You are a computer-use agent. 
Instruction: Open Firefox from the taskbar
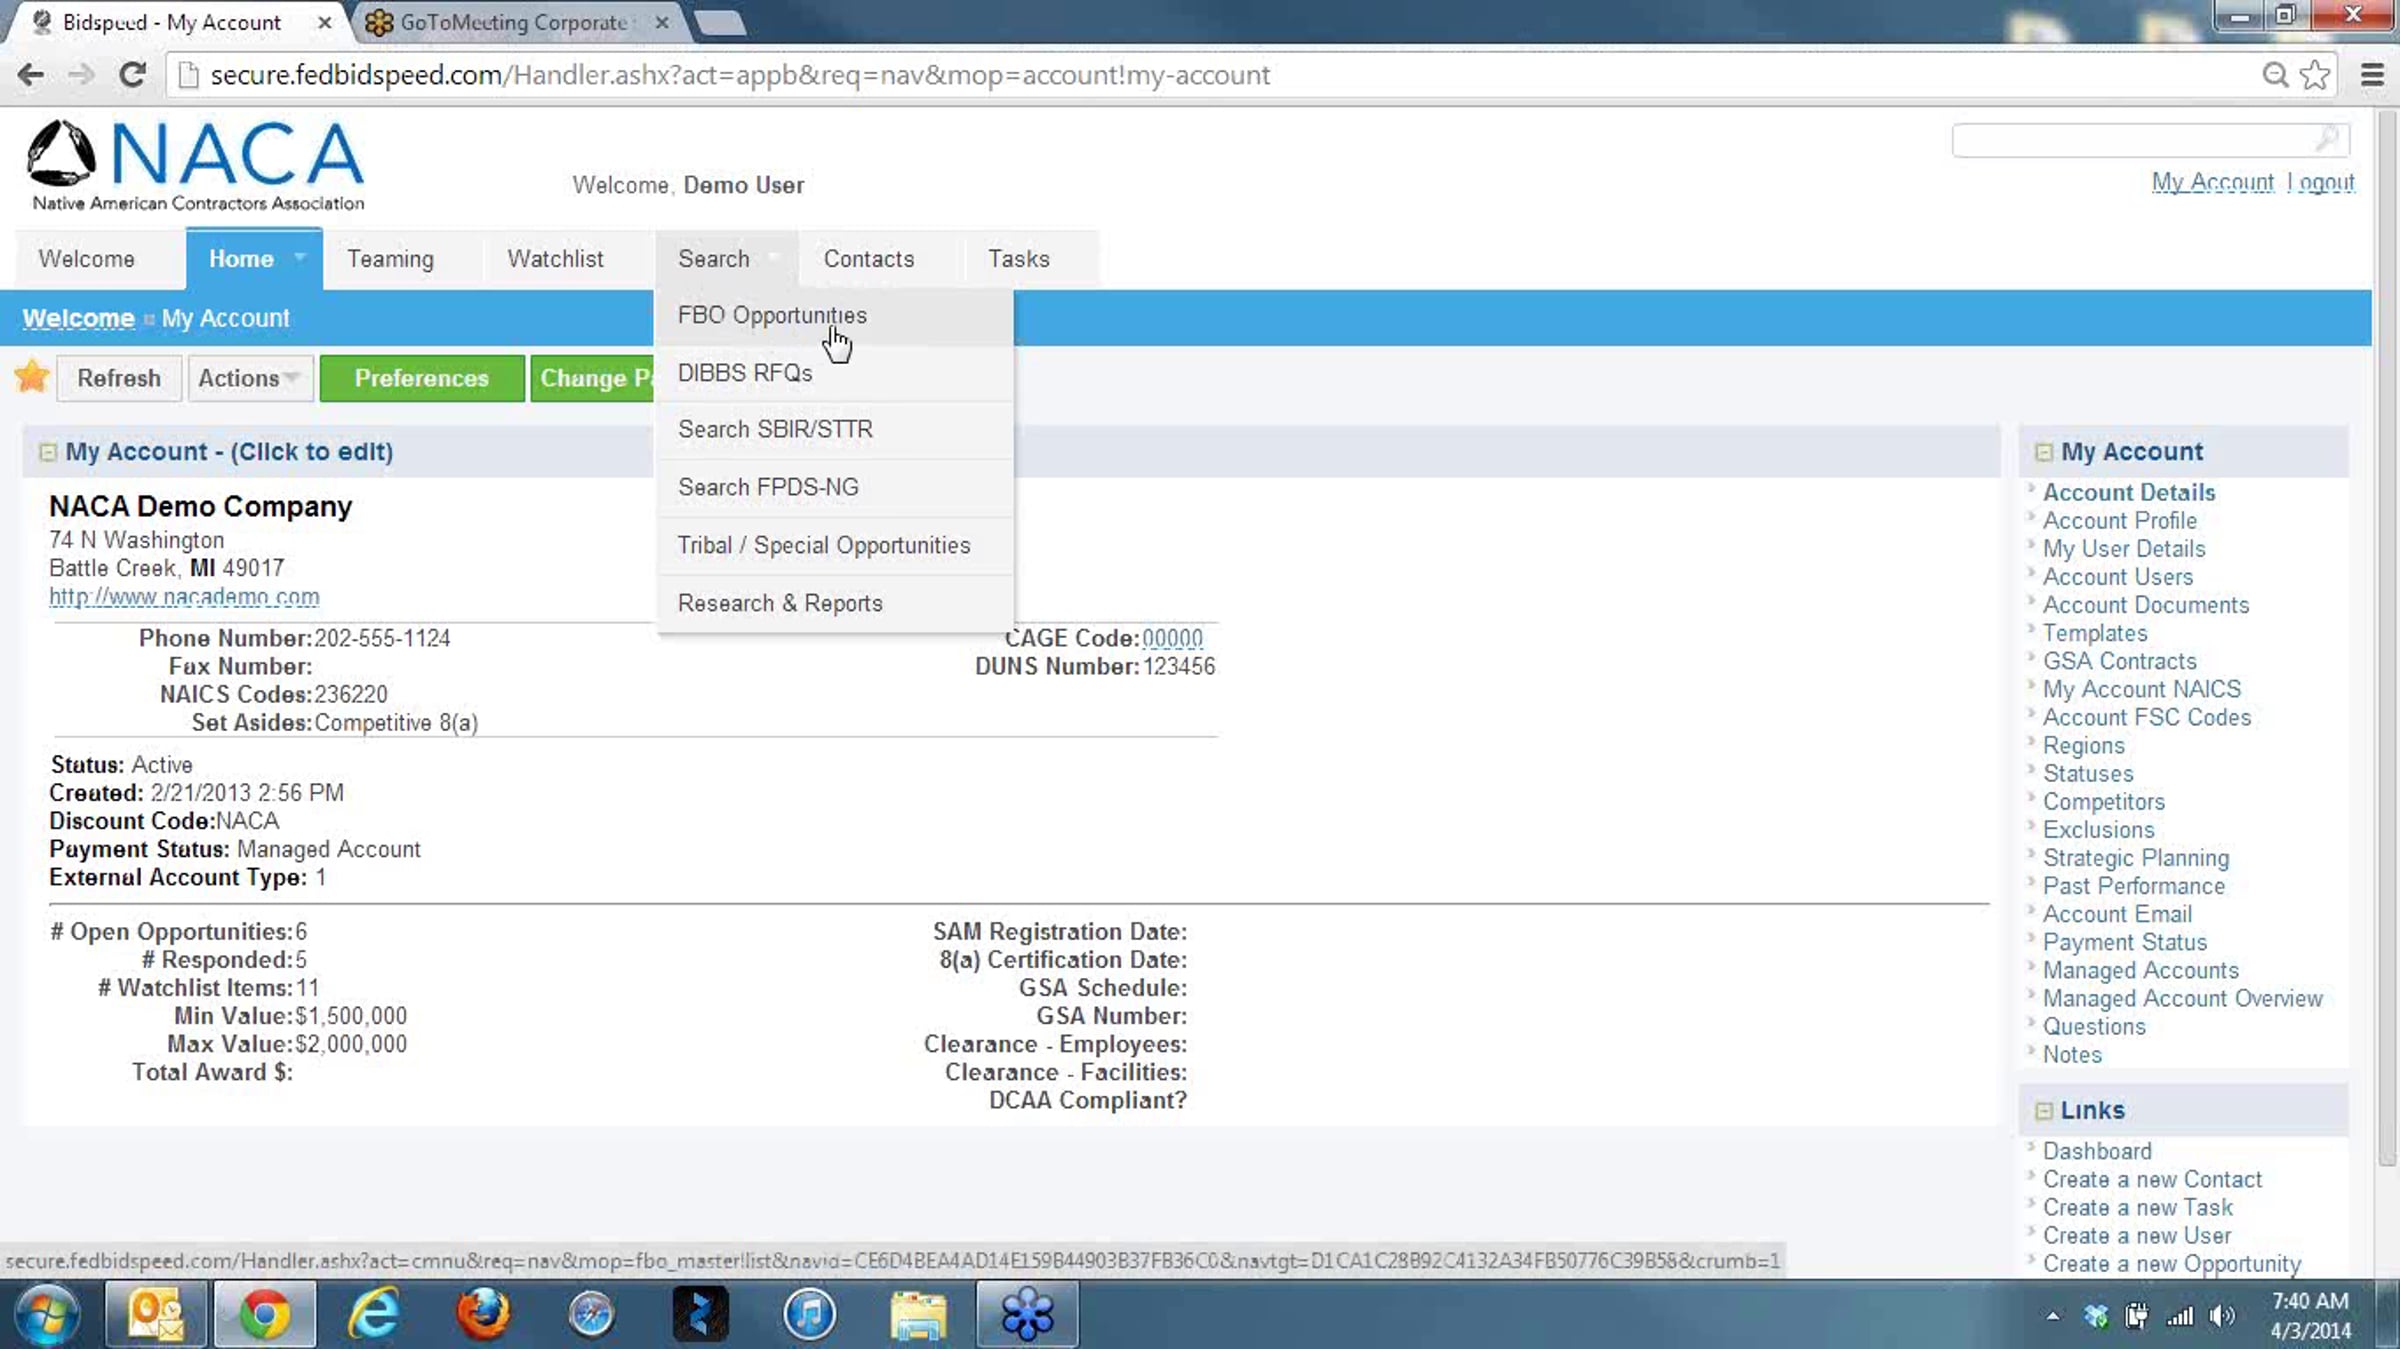(x=483, y=1313)
